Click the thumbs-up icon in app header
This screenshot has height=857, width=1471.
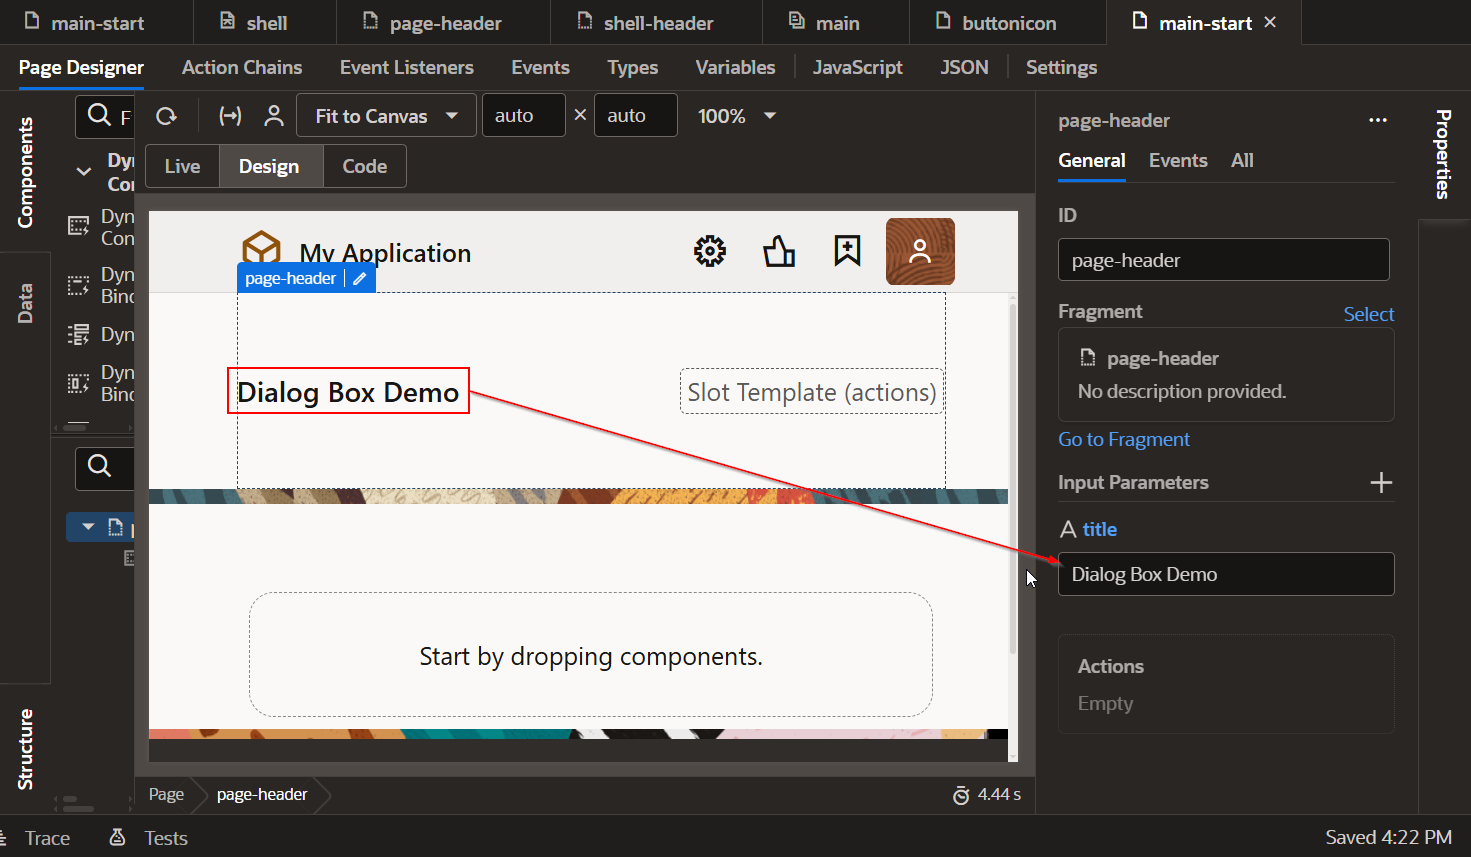click(x=779, y=251)
